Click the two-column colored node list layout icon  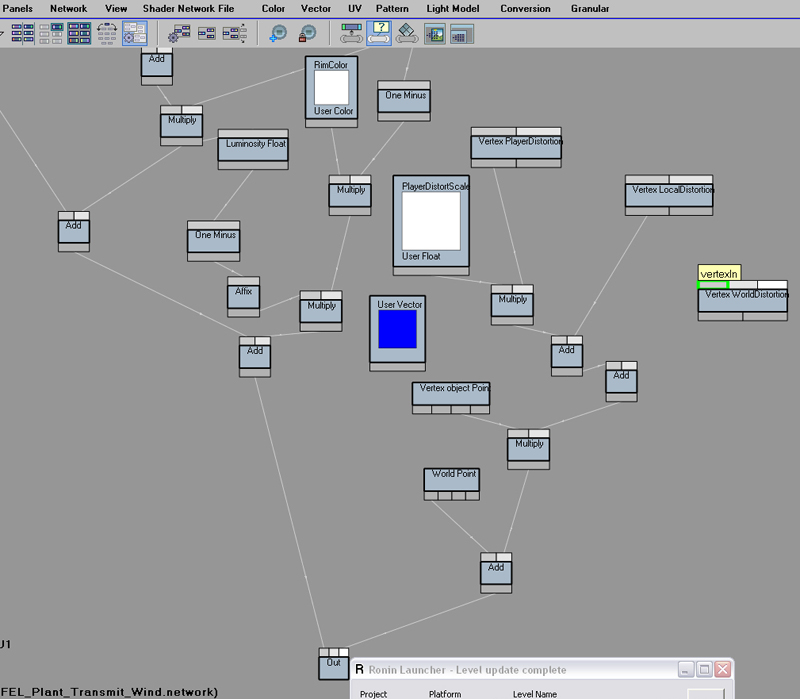23,33
